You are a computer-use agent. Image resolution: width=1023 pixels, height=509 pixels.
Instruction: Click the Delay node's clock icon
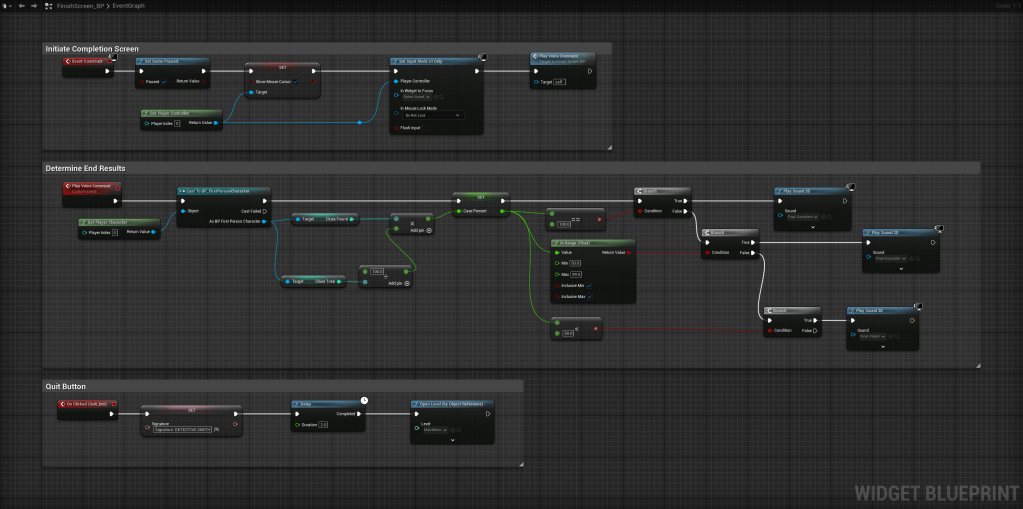365,400
